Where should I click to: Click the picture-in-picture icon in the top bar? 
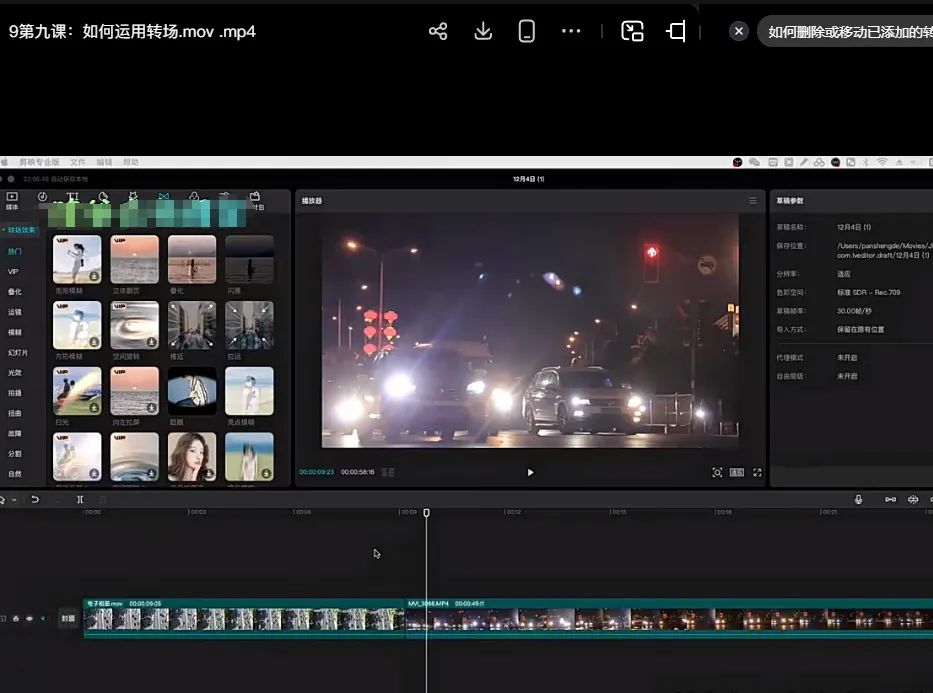click(x=632, y=31)
